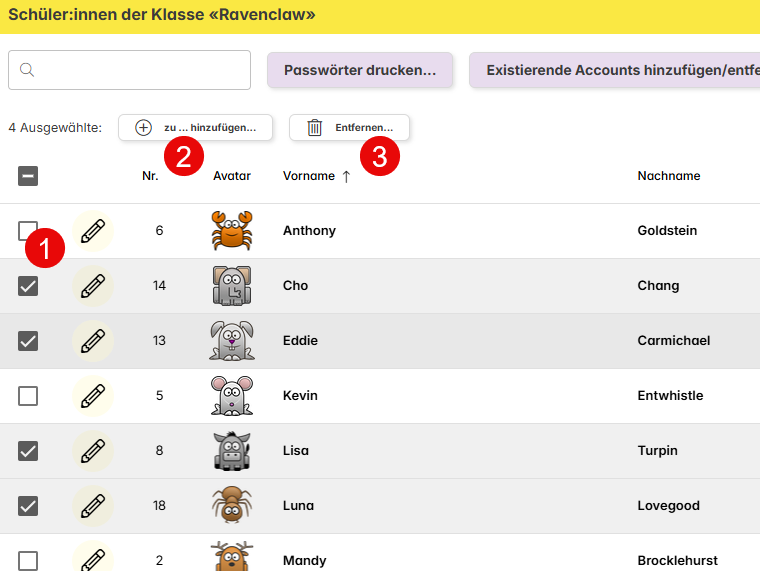
Task: Click the trash icon on Entfernen button
Action: tap(315, 128)
